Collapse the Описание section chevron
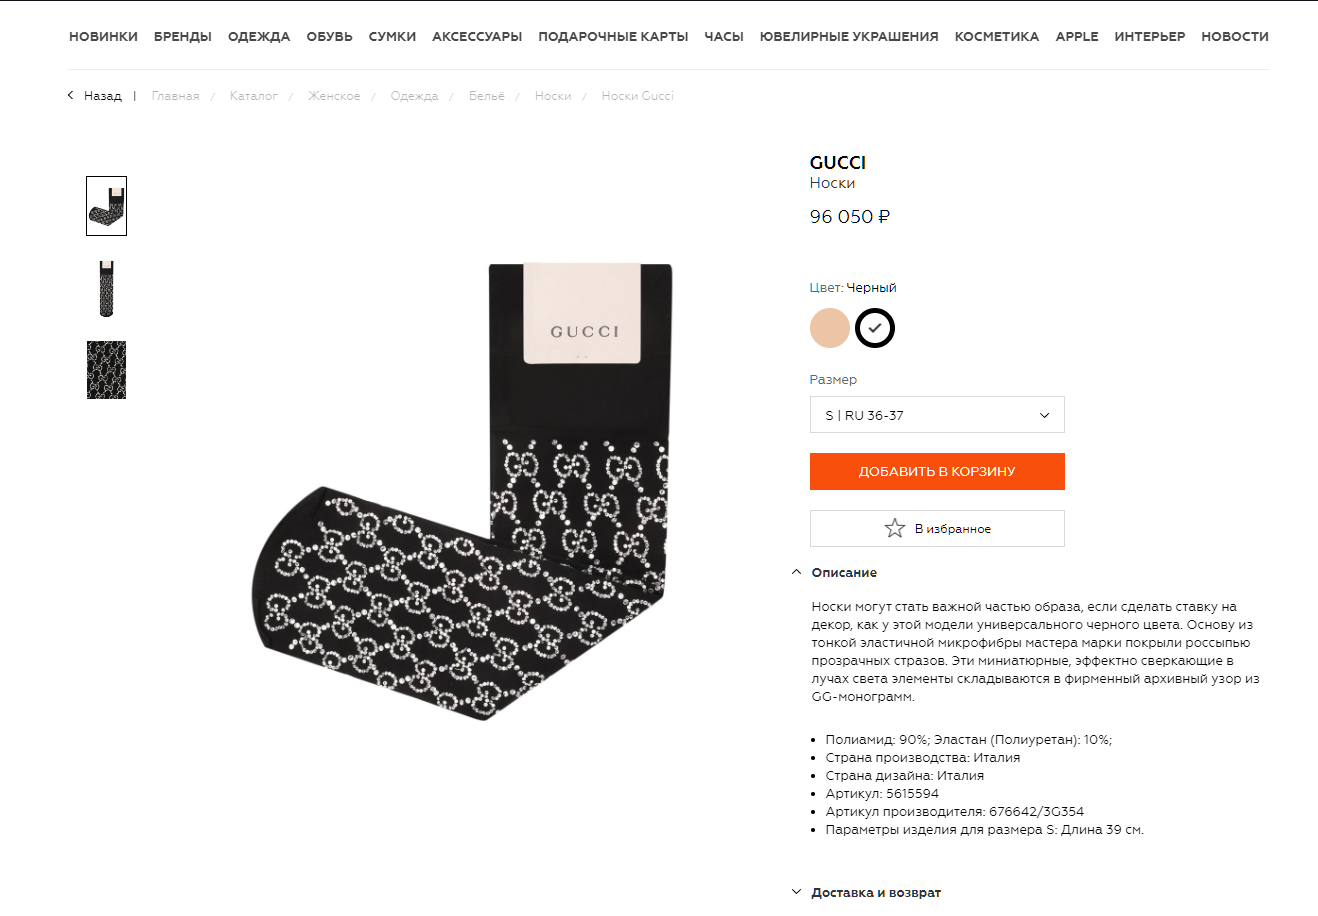 796,573
